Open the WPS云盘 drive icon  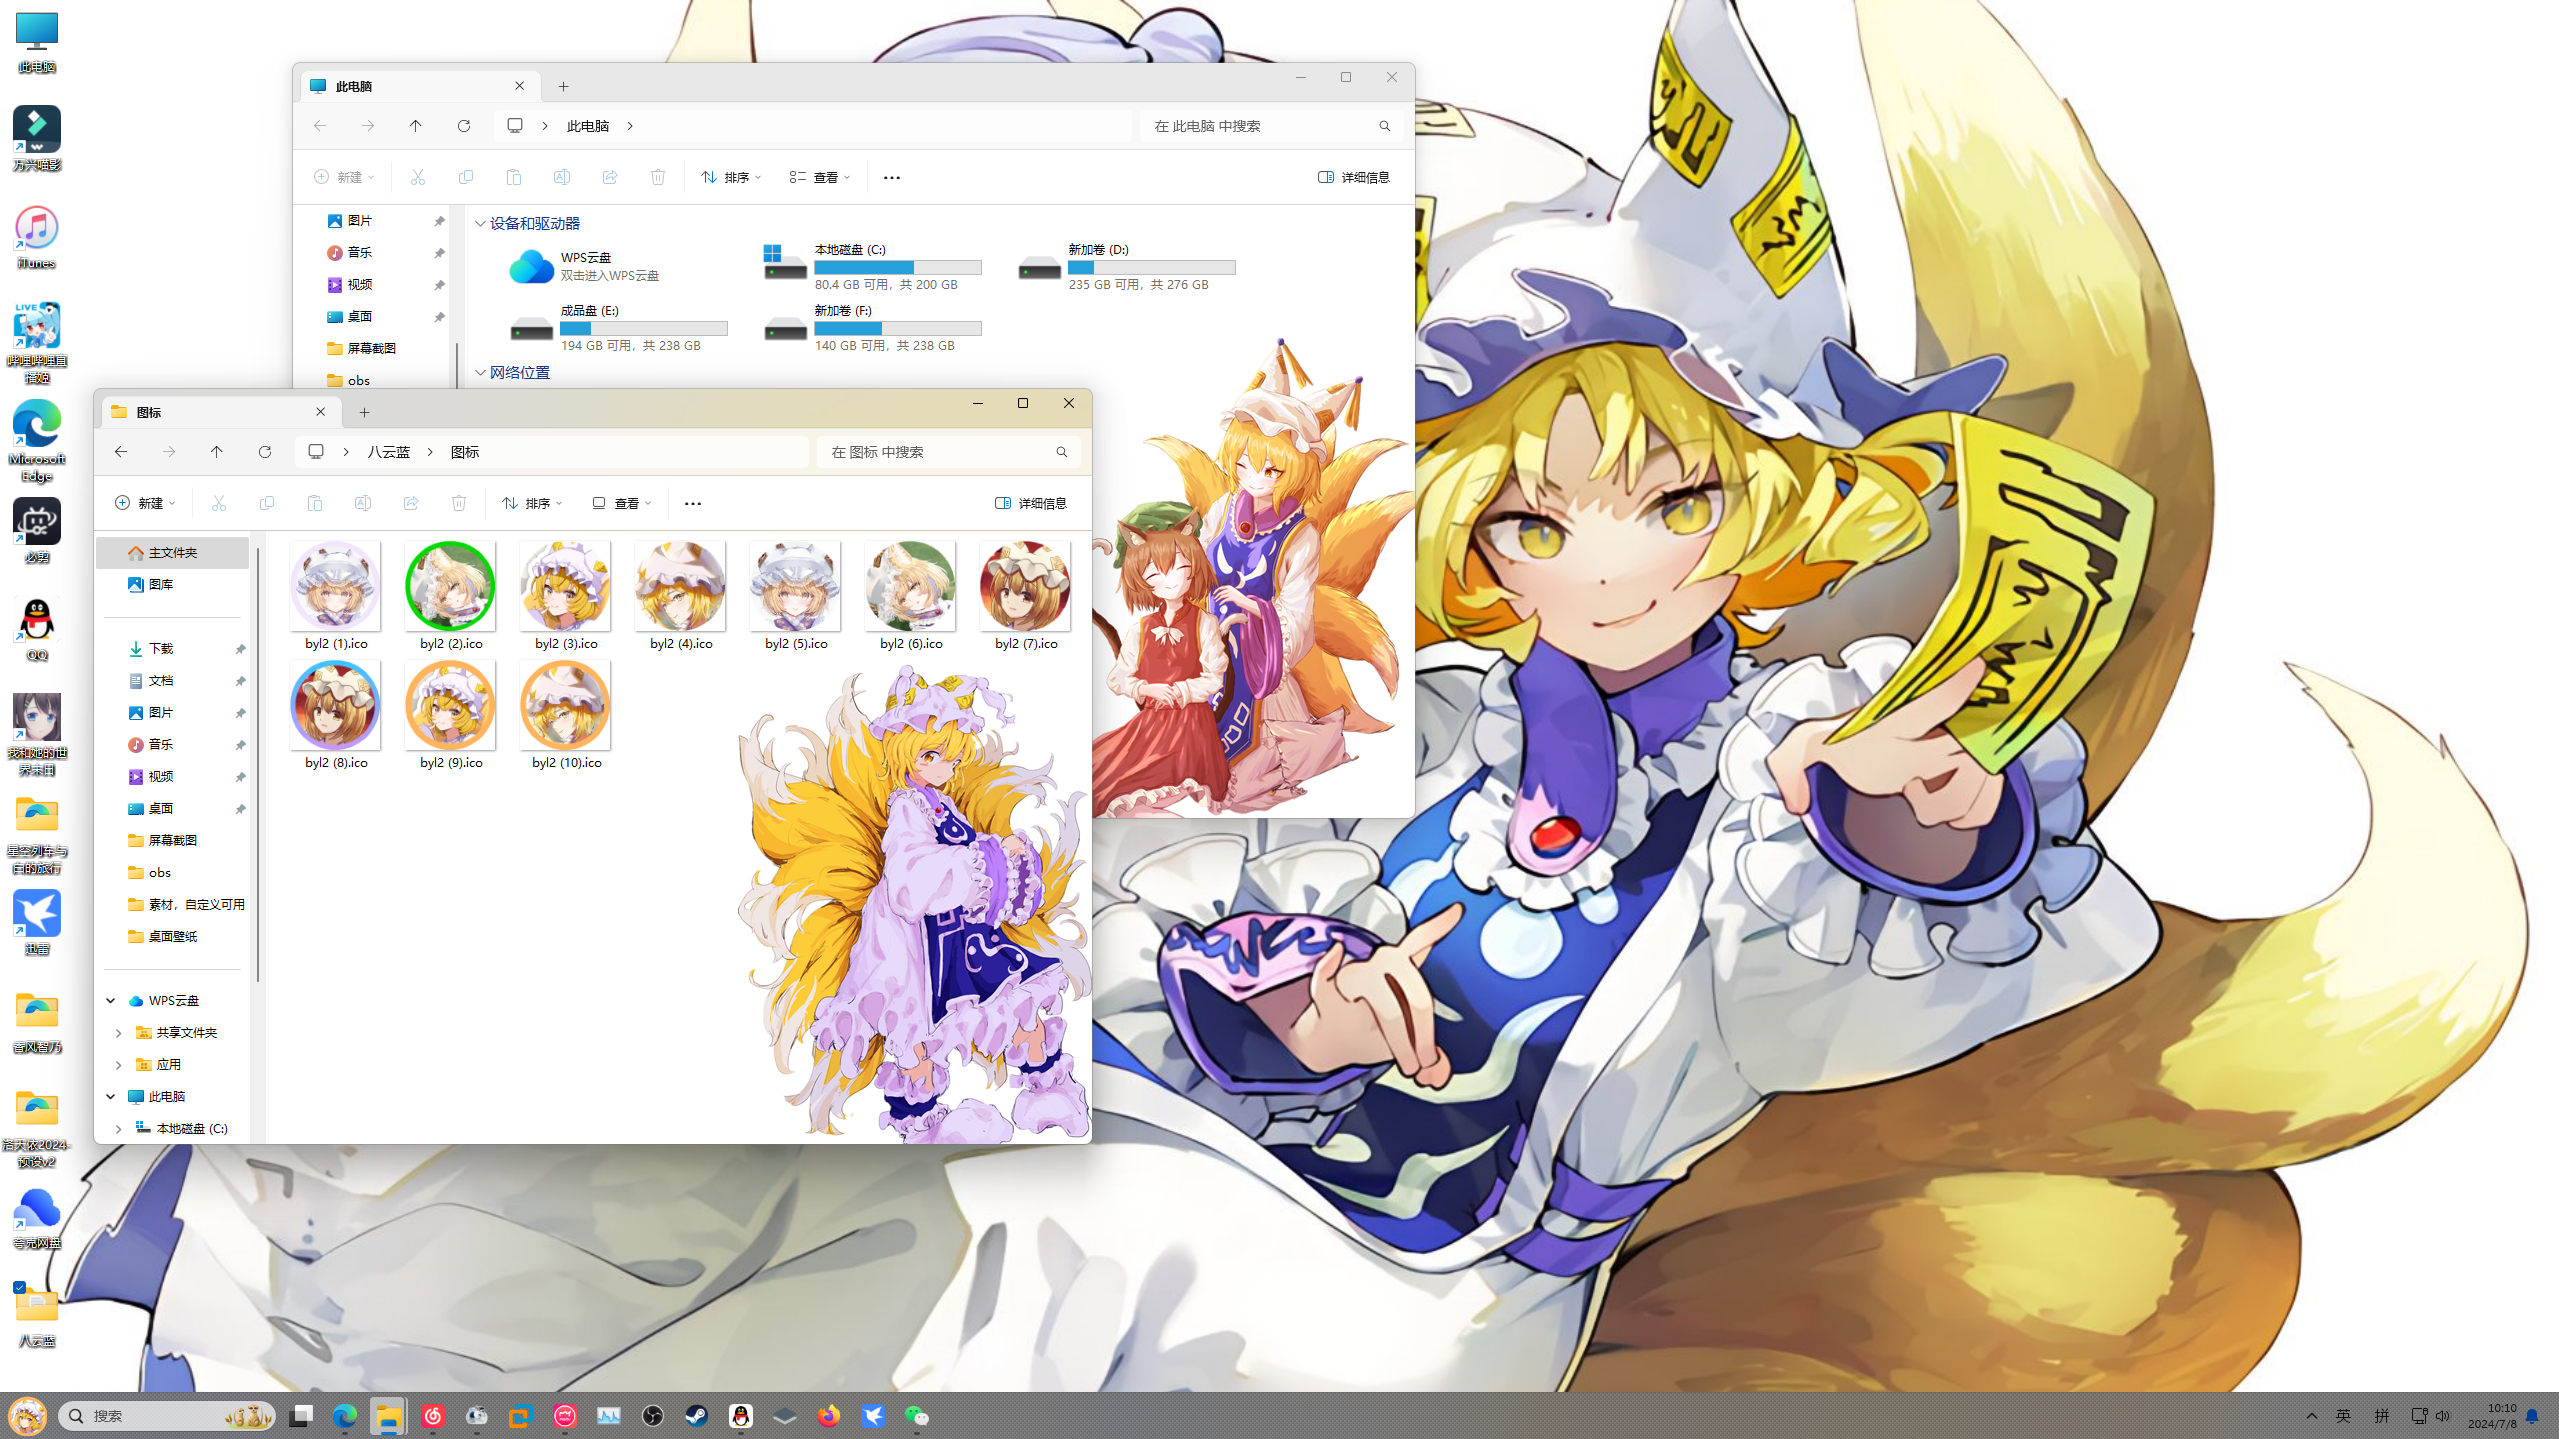[531, 267]
